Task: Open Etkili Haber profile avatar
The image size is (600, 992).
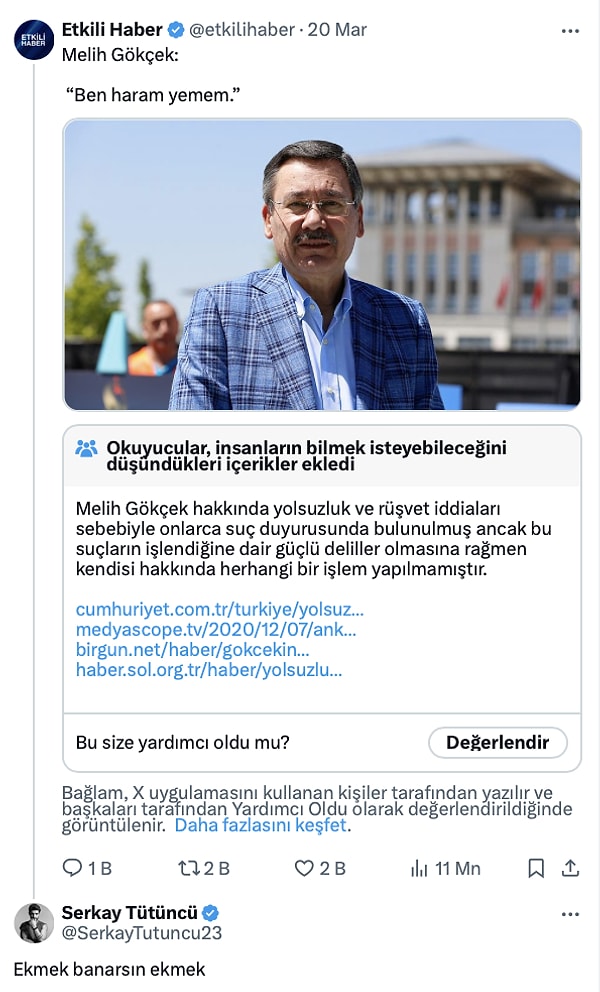Action: click(34, 40)
